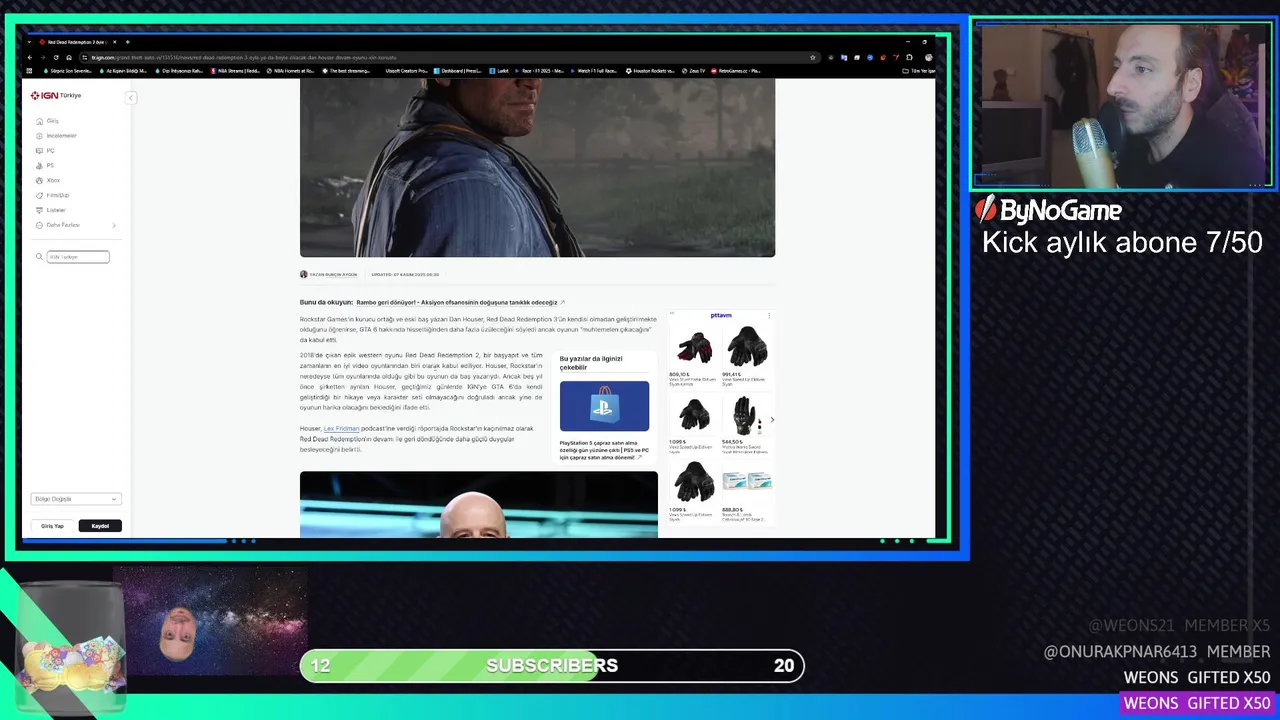Open the NBA Streams Reddit bookmark
The image size is (1280, 720).
click(235, 71)
